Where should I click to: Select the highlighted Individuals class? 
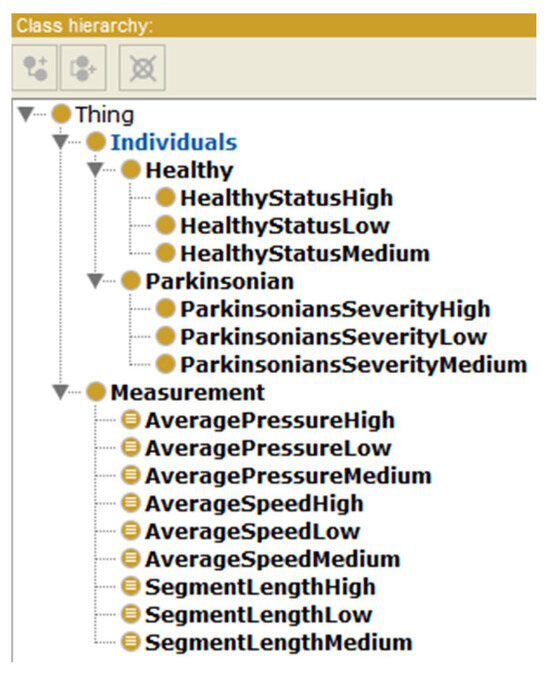coord(174,142)
